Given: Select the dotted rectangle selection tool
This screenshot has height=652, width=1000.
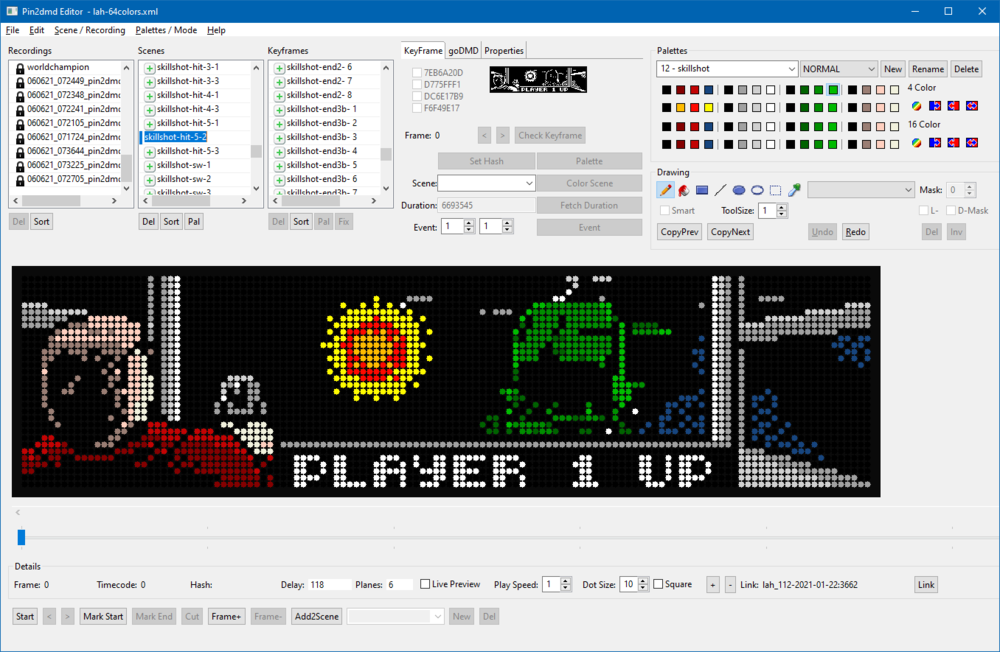Looking at the screenshot, I should pyautogui.click(x=776, y=190).
